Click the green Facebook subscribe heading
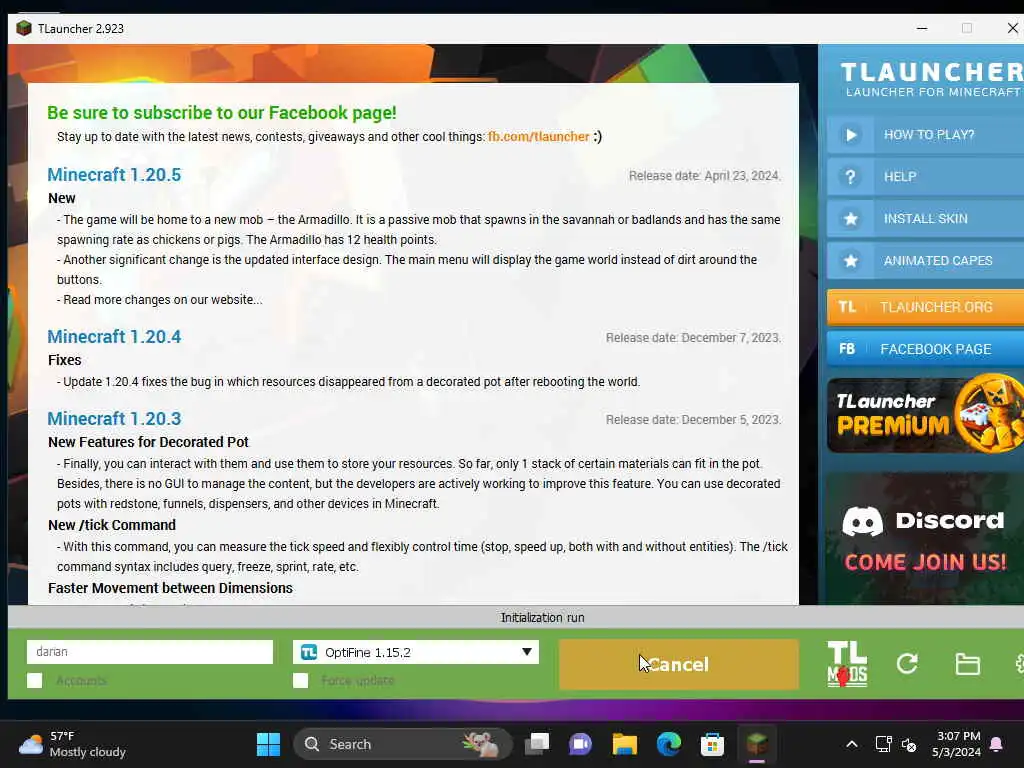The height and width of the screenshot is (768, 1024). pos(222,112)
